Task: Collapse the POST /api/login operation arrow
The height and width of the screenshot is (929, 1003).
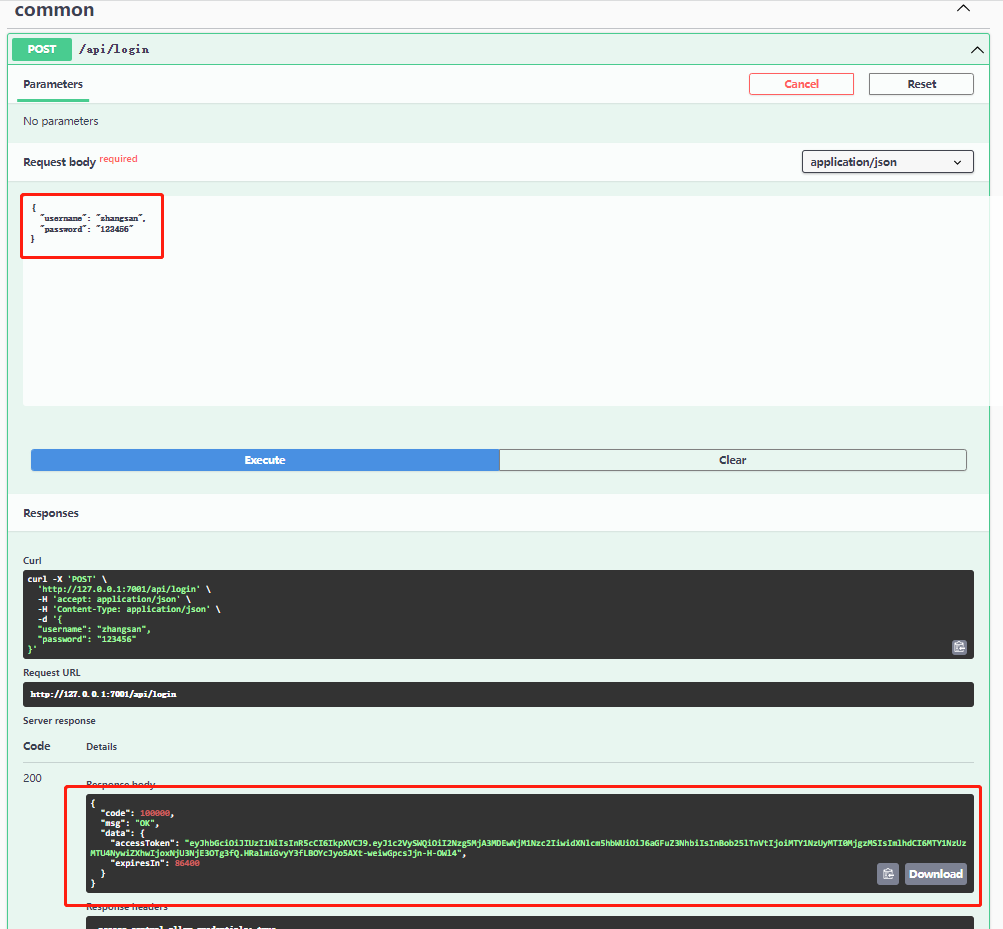Action: coord(977,50)
